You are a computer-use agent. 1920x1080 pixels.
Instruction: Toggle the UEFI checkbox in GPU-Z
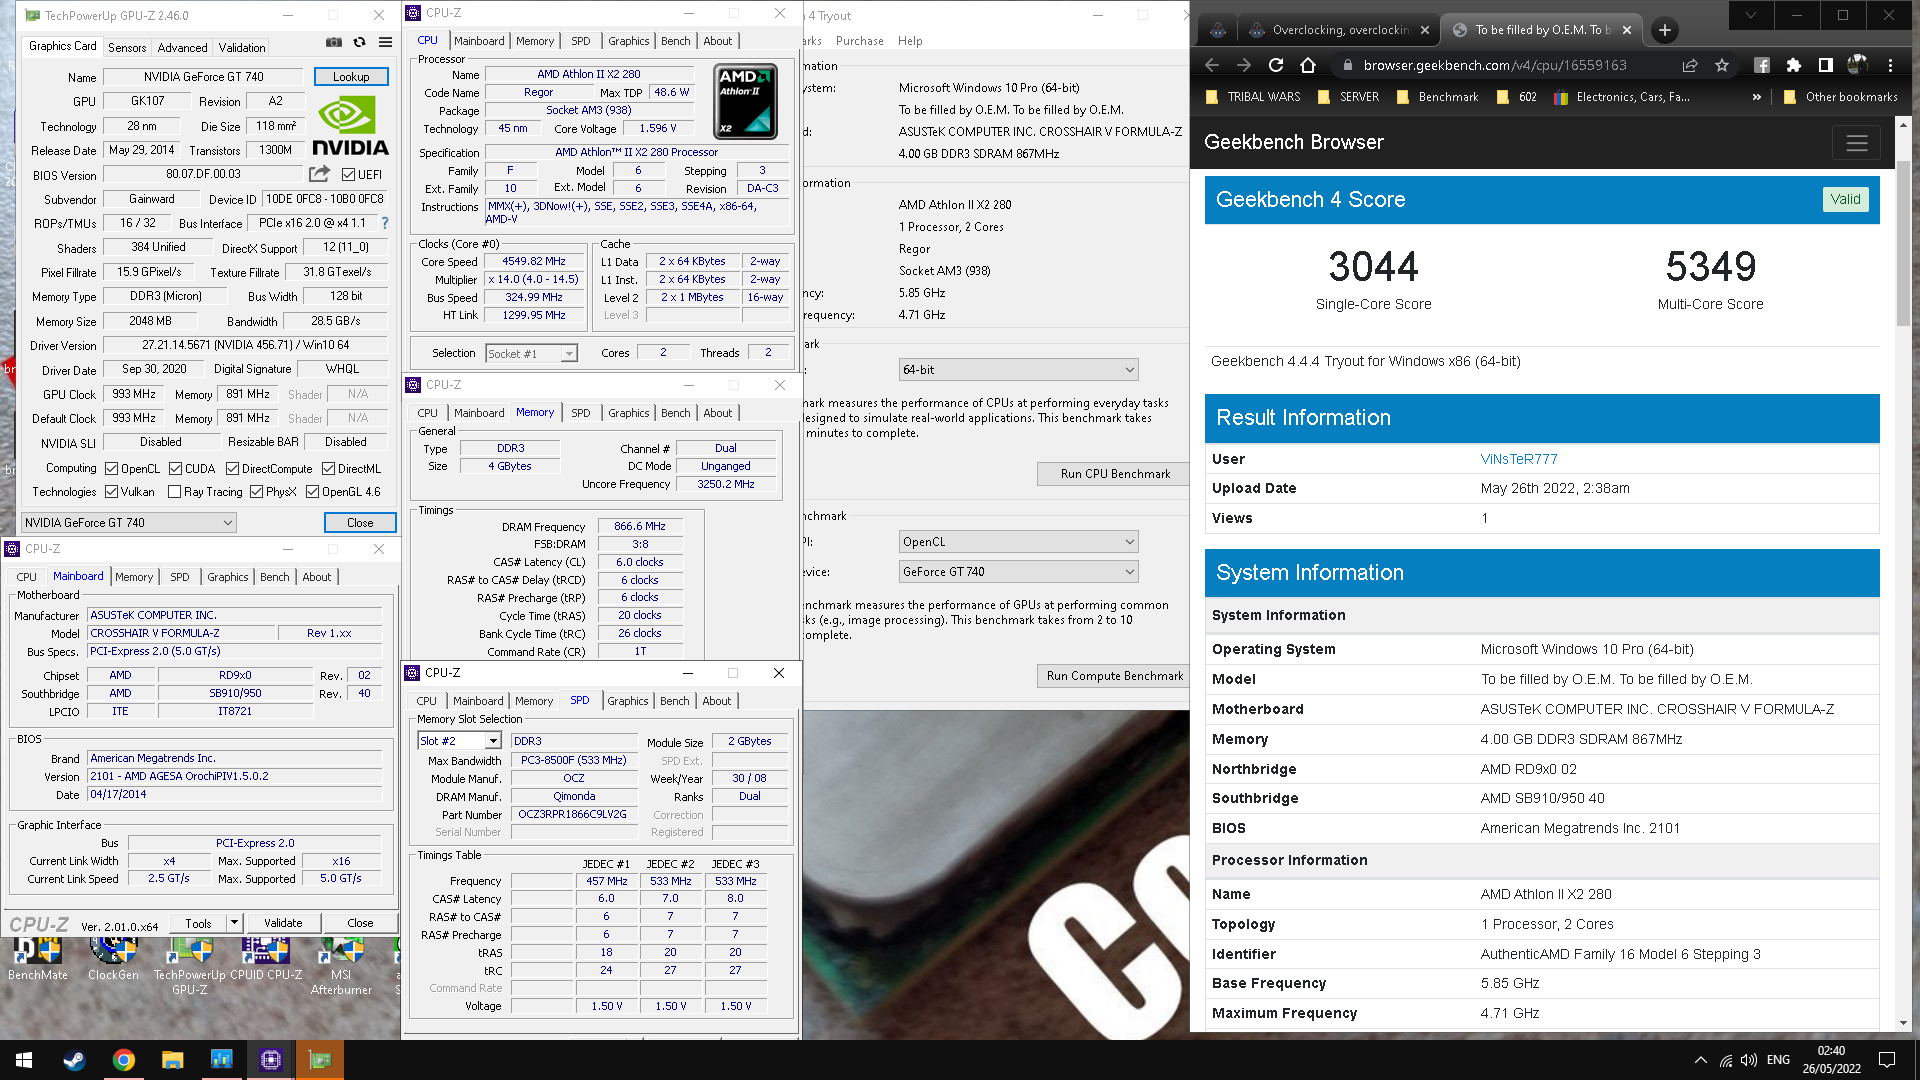[348, 175]
